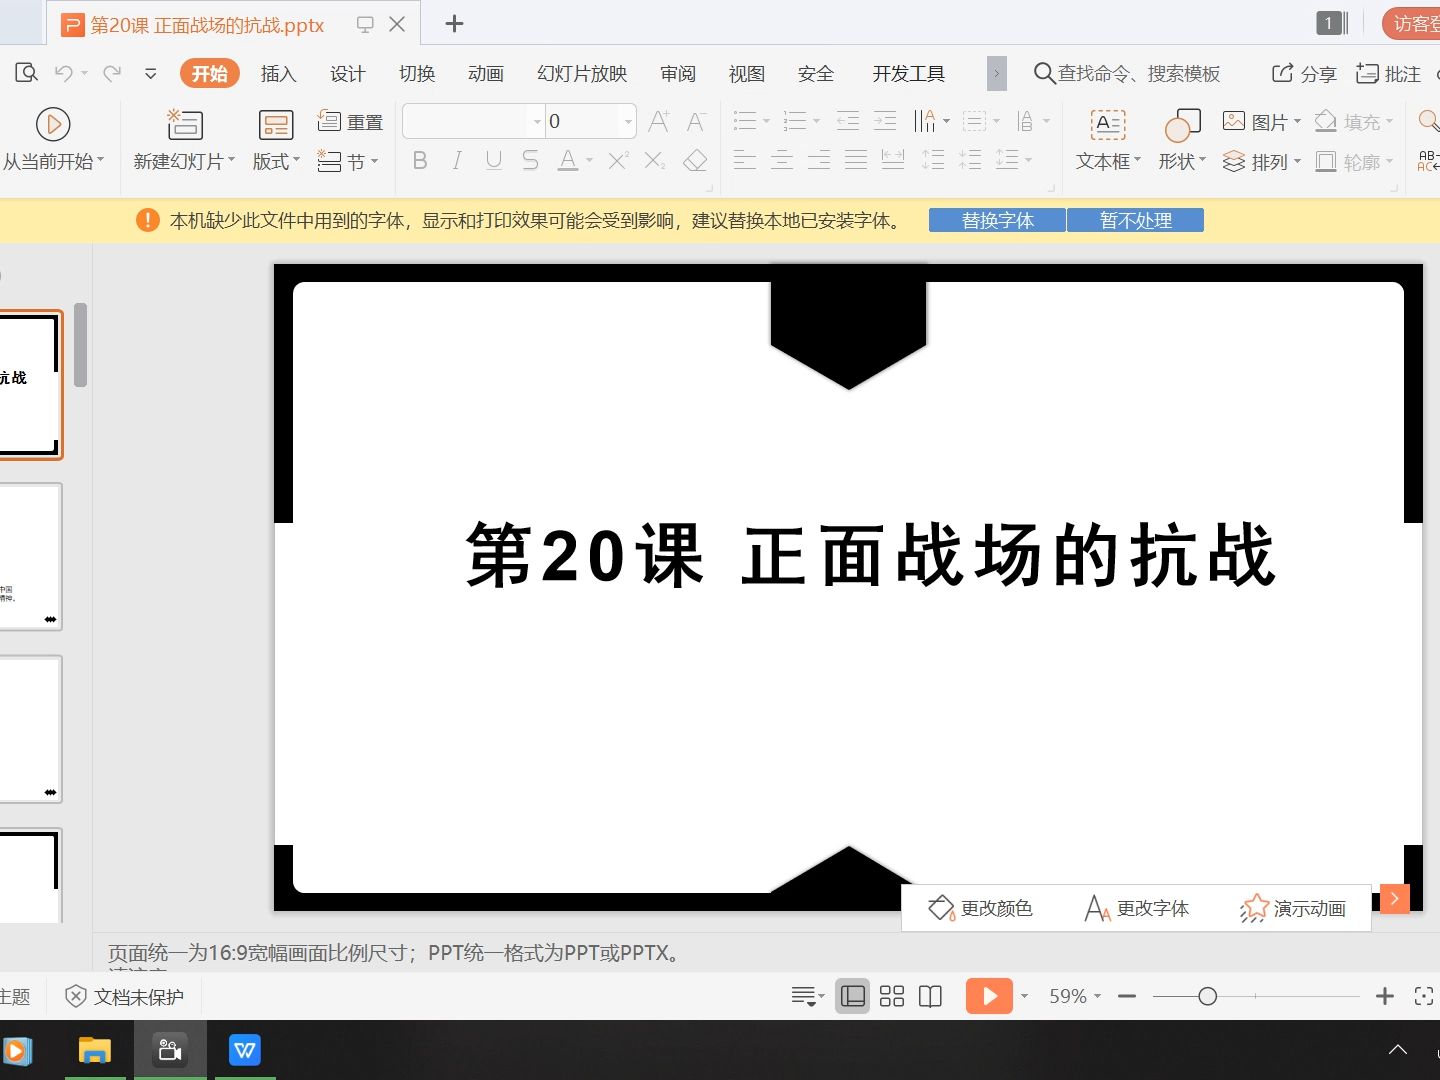1440x1080 pixels.
Task: Fit slide to window icon
Action: tap(1424, 996)
